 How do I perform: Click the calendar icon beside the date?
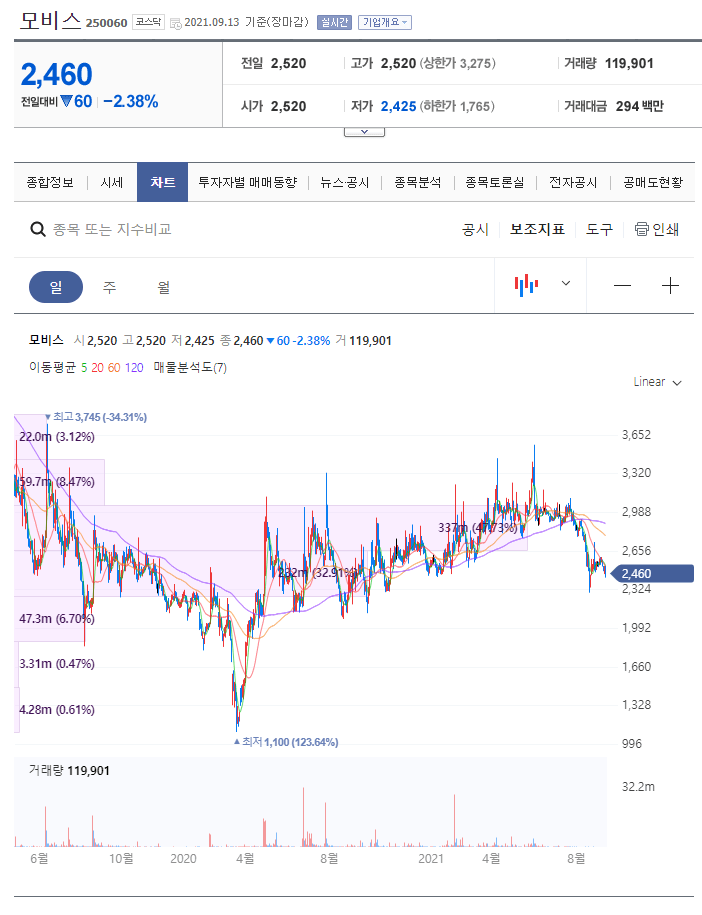[x=175, y=23]
